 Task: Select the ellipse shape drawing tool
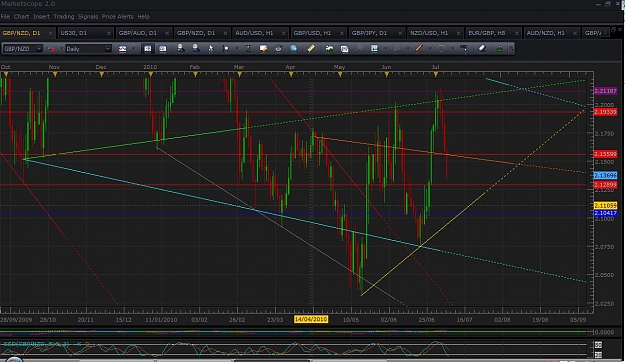(x=441, y=48)
